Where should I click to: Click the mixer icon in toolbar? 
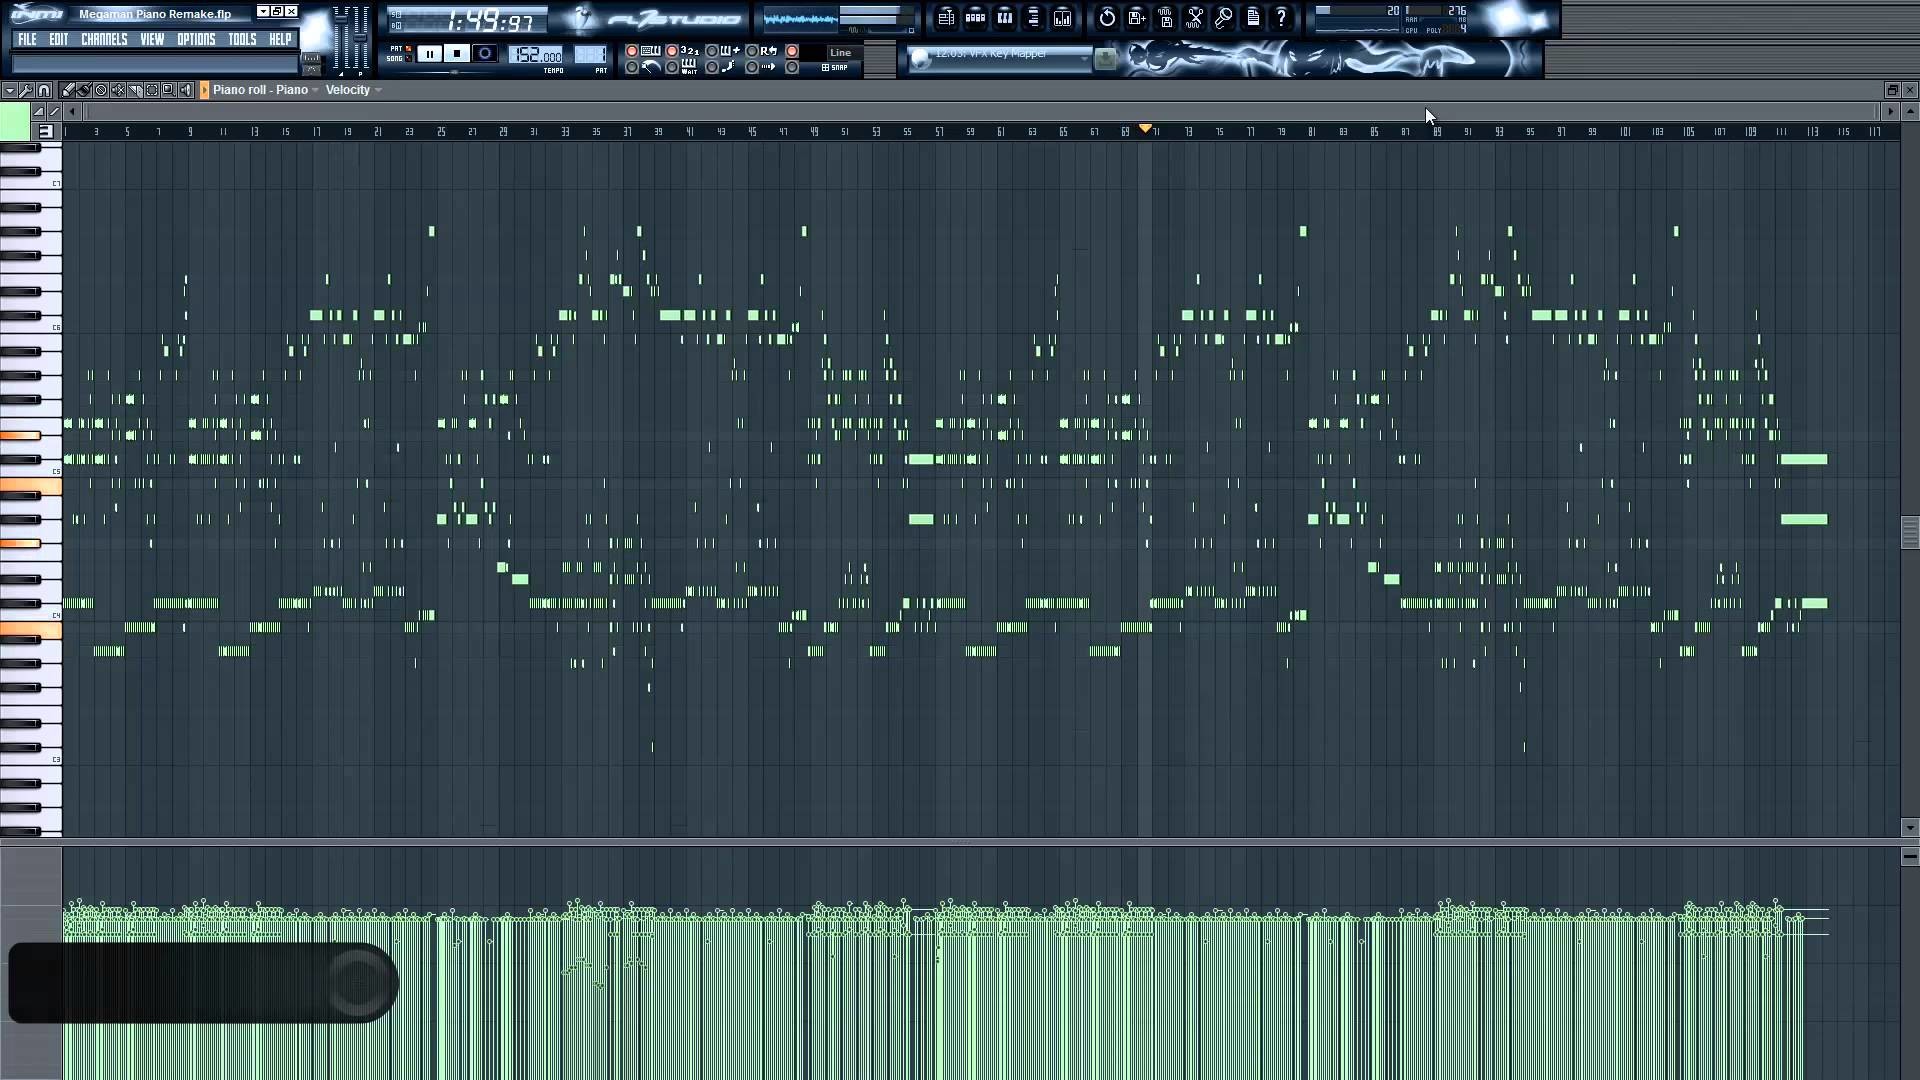point(1063,17)
